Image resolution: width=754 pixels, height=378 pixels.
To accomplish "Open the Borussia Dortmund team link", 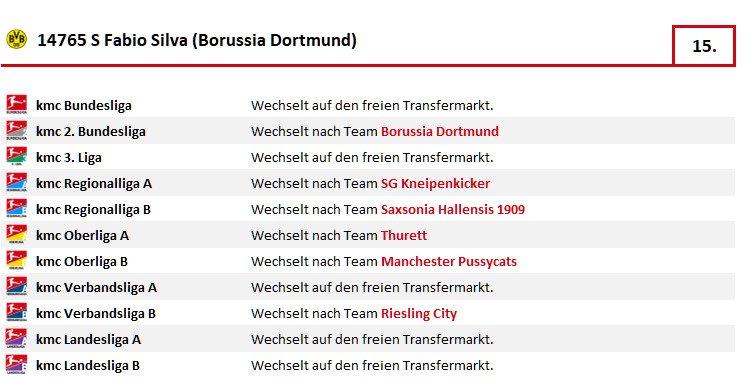I will pyautogui.click(x=440, y=131).
